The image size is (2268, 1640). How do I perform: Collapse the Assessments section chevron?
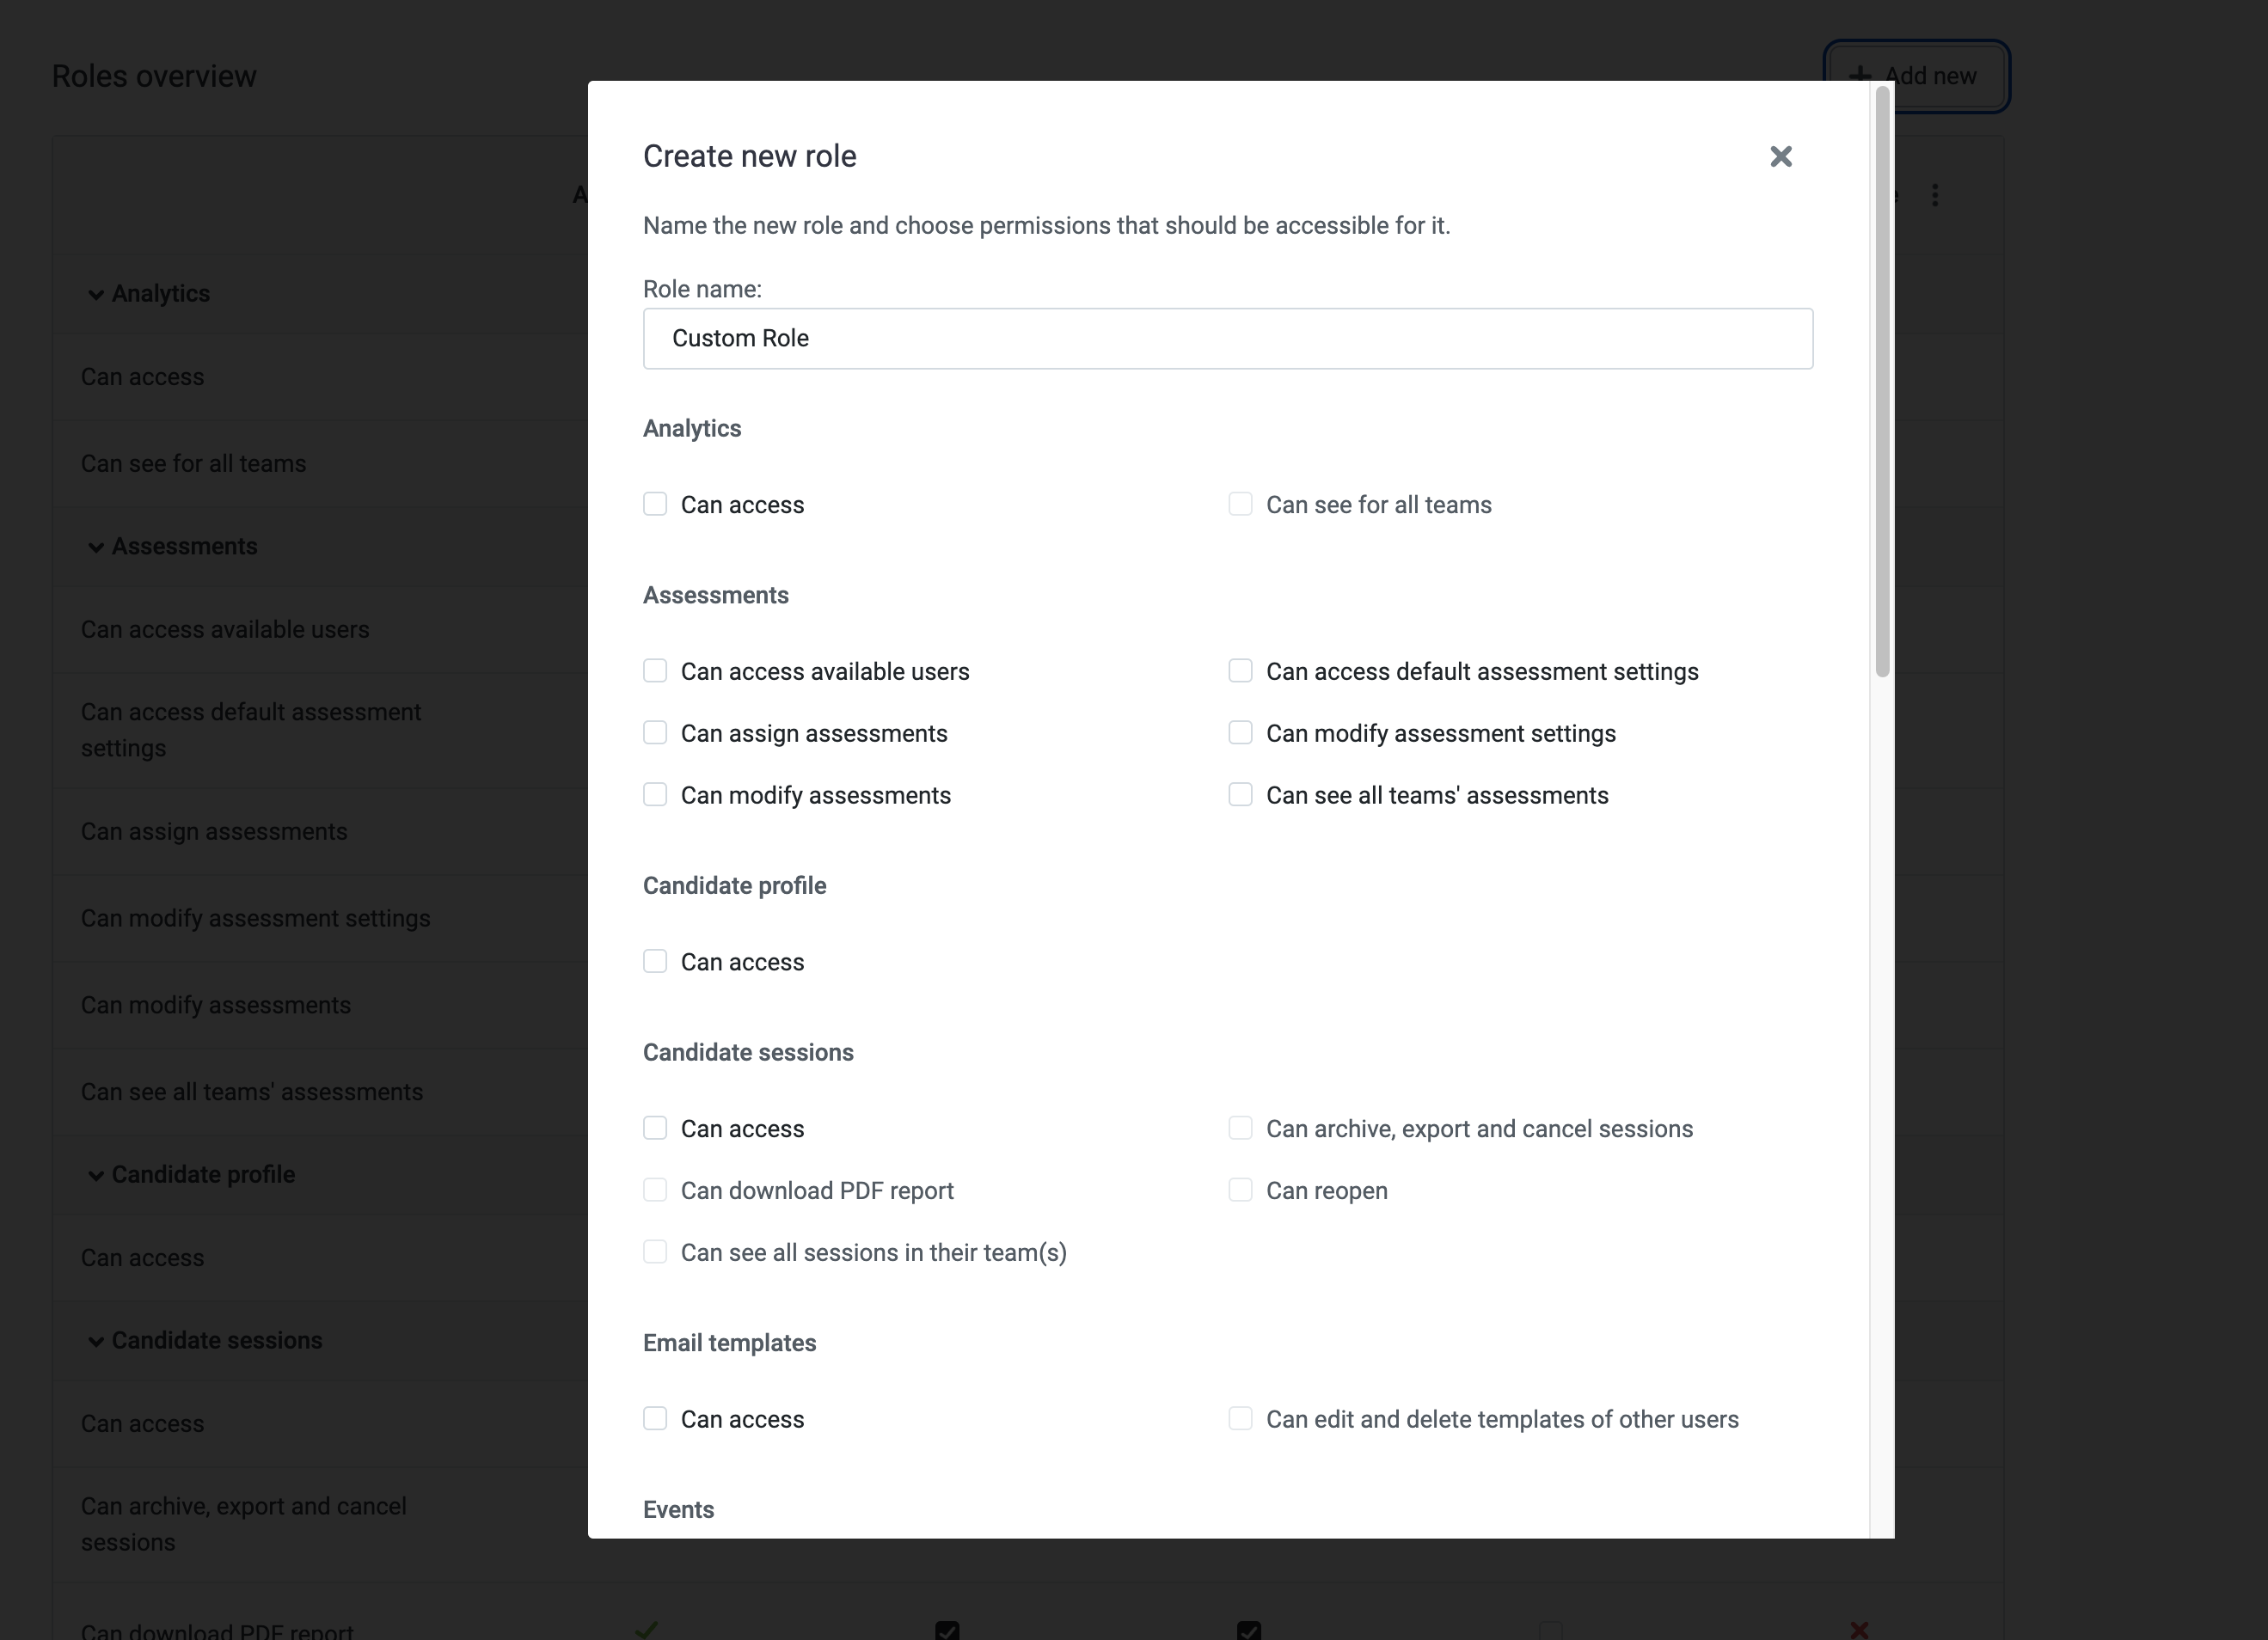click(x=96, y=547)
